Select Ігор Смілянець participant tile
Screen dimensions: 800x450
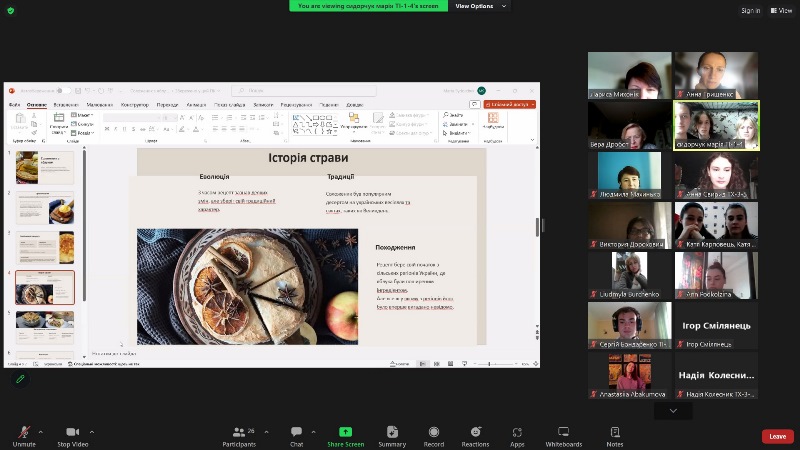716,327
